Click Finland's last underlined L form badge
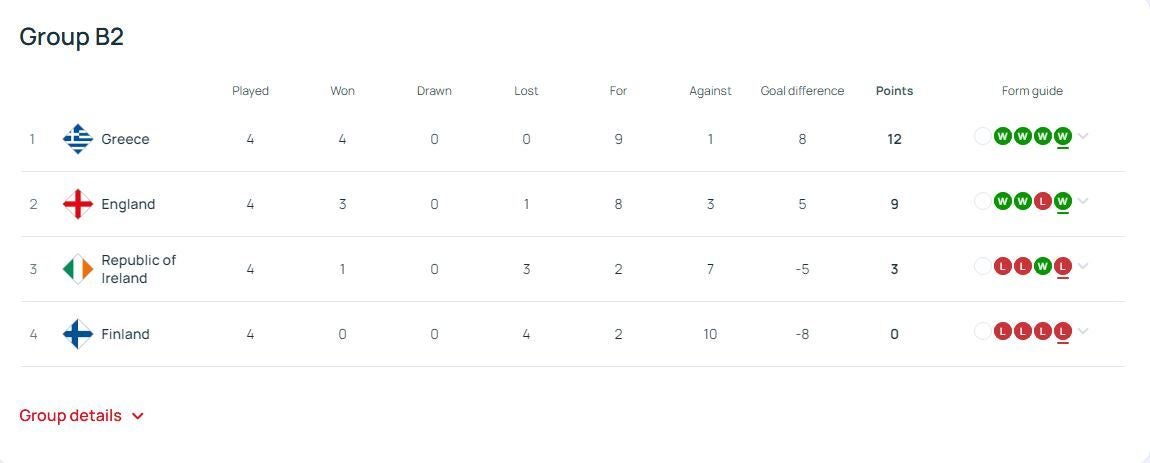The image size is (1150, 463). 1063,332
